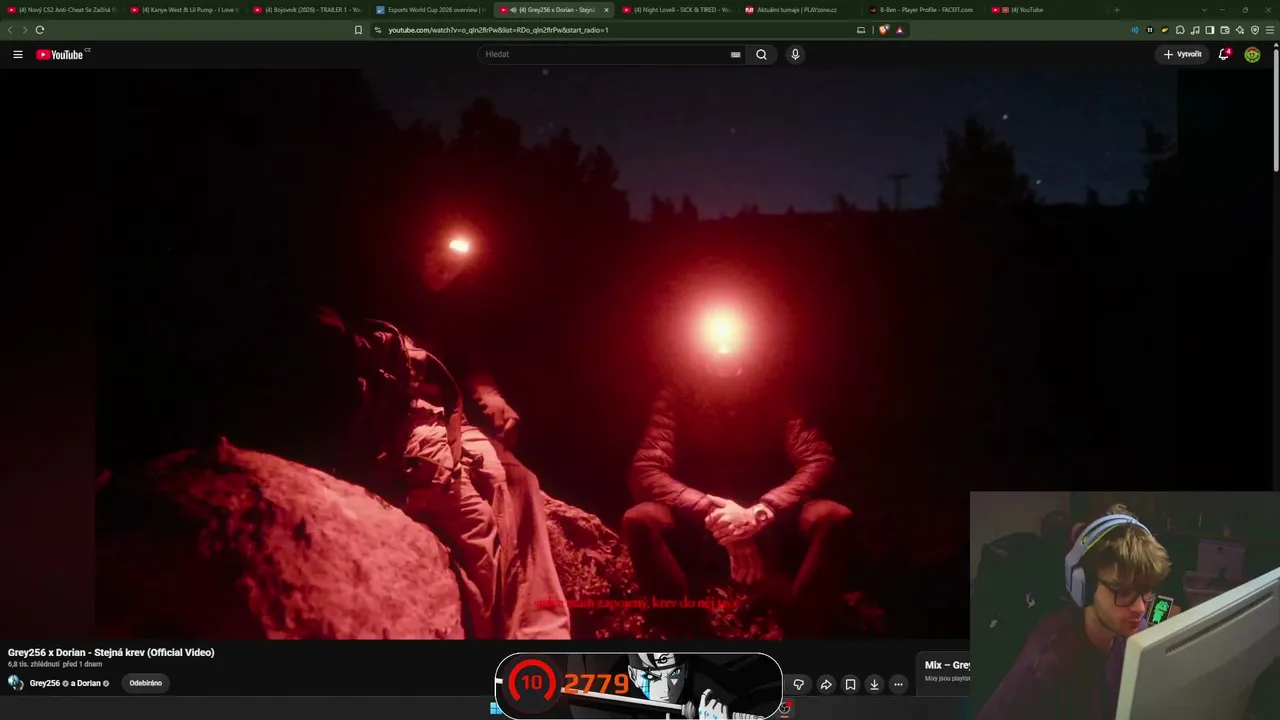1280x720 pixels.
Task: Open more actions with the three-dot button
Action: 898,684
